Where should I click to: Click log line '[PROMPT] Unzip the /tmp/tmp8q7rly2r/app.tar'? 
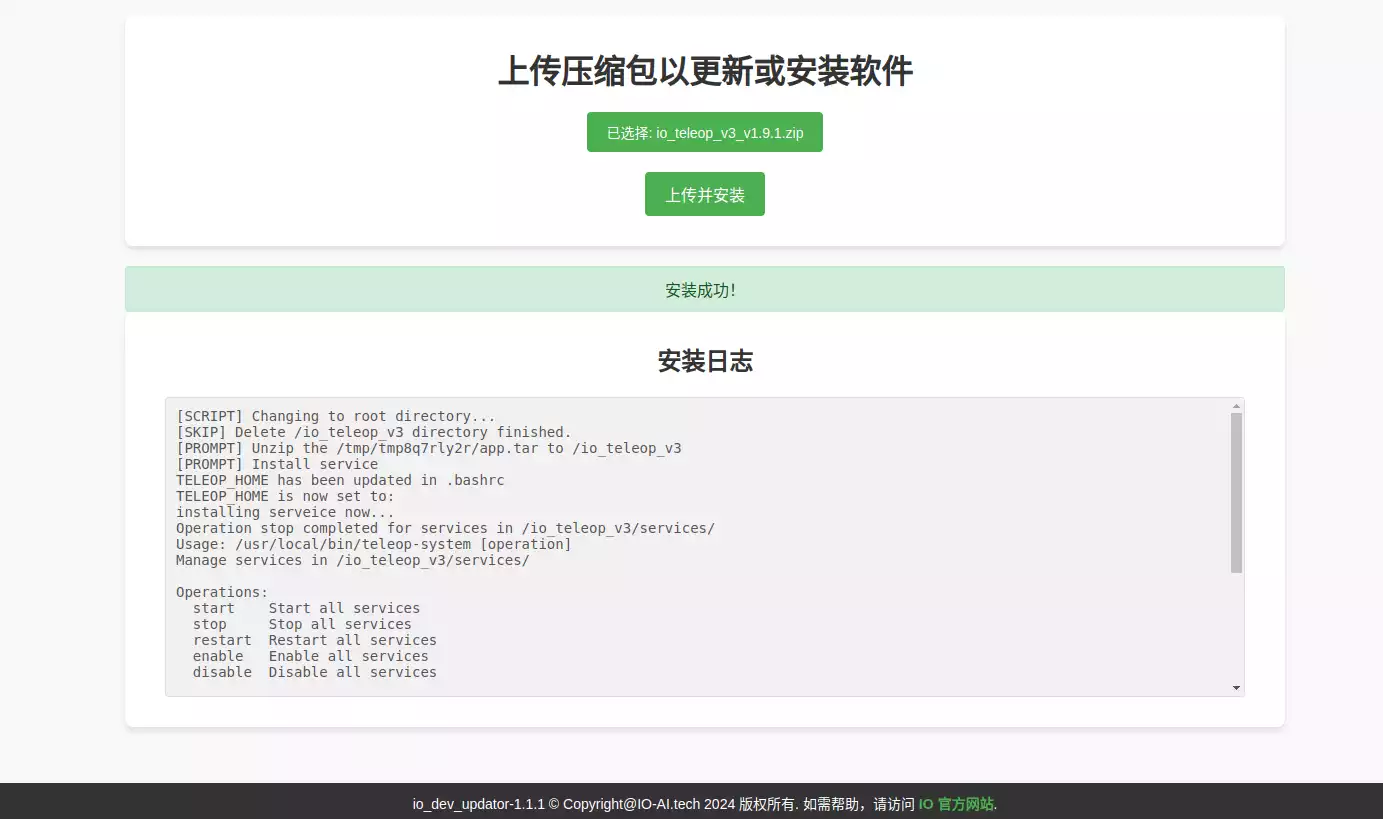coord(429,448)
